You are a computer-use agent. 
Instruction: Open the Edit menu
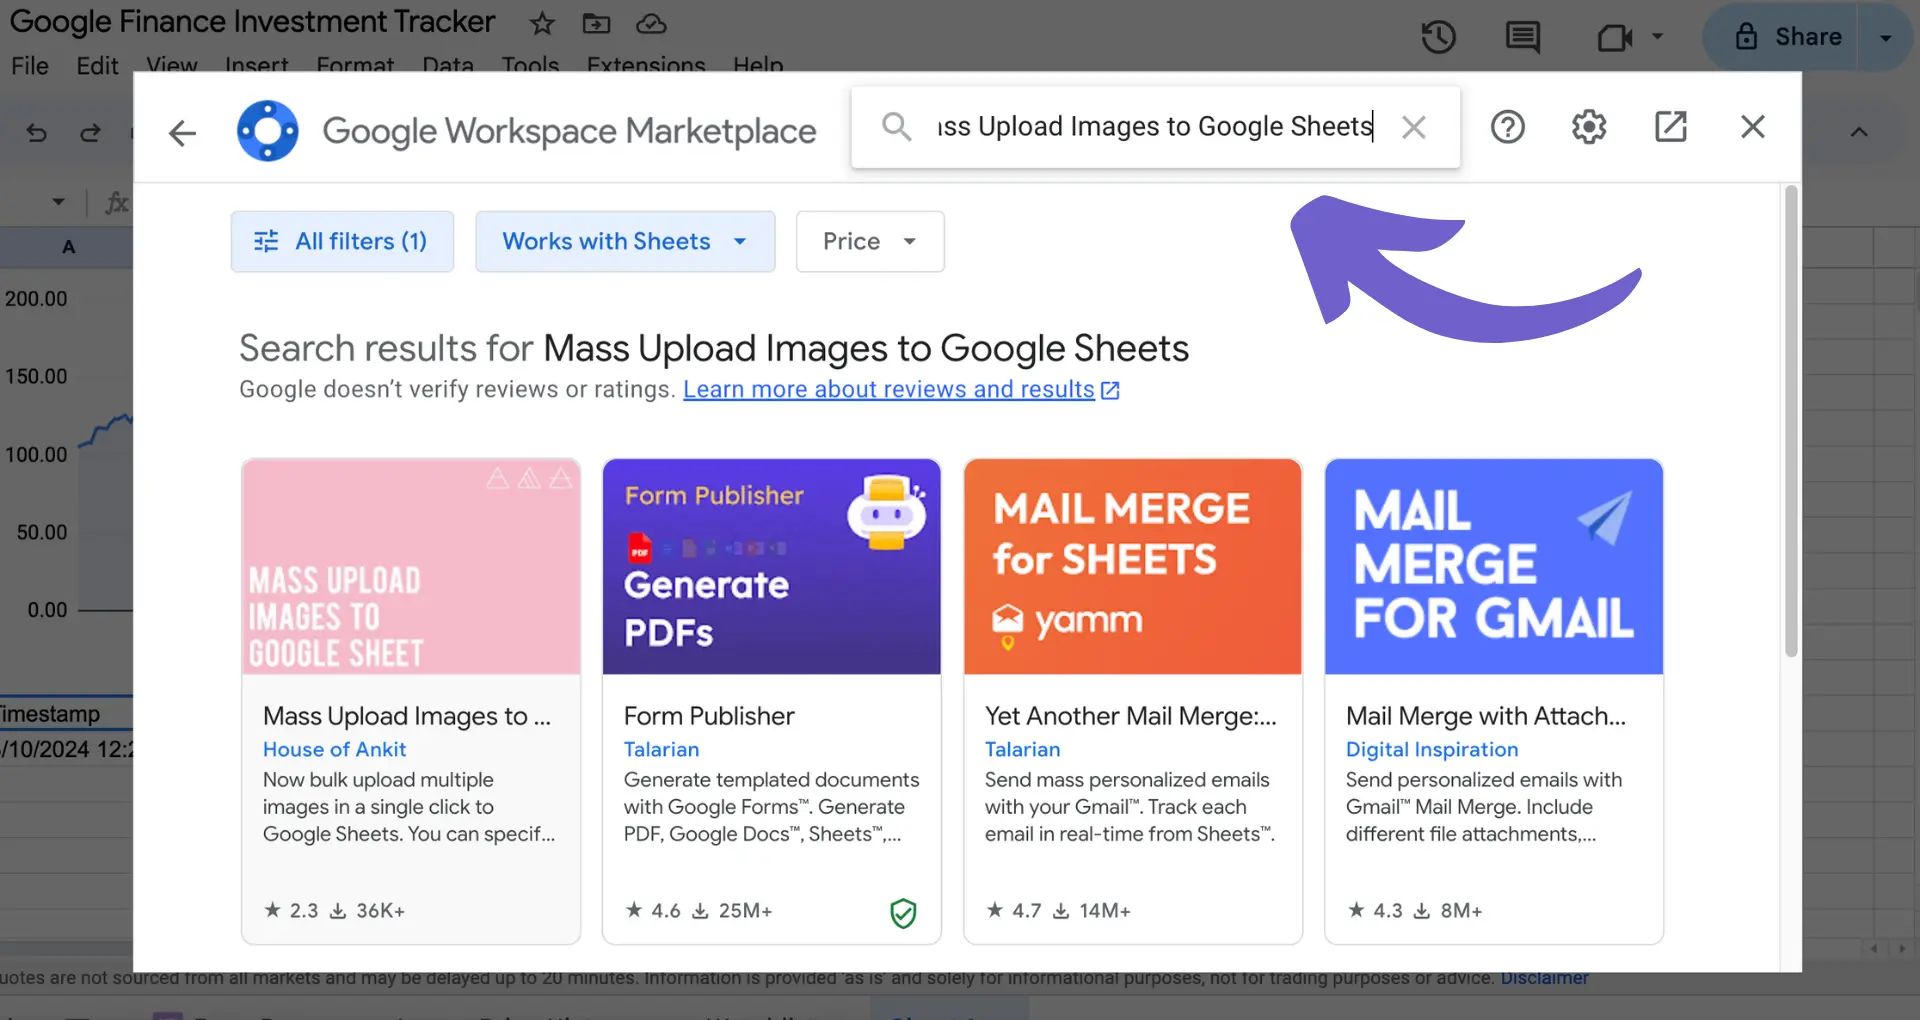point(97,66)
